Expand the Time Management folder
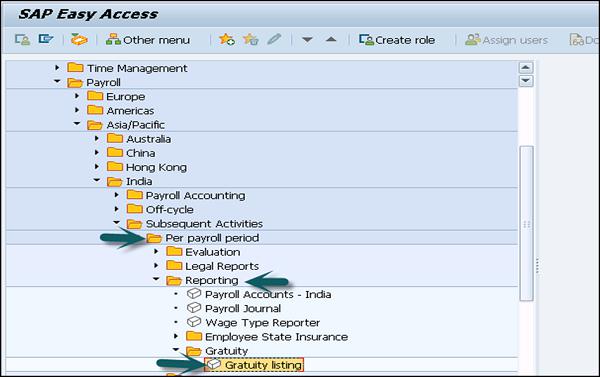 point(57,68)
